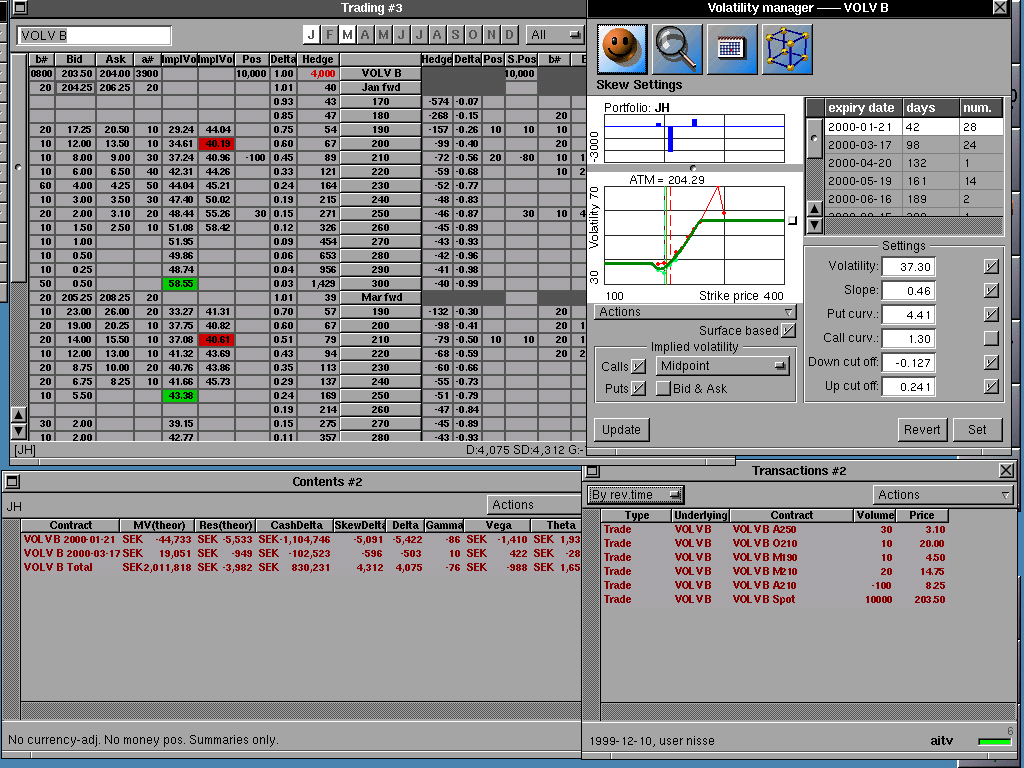Open Actions menu in Transactions window

[943, 495]
